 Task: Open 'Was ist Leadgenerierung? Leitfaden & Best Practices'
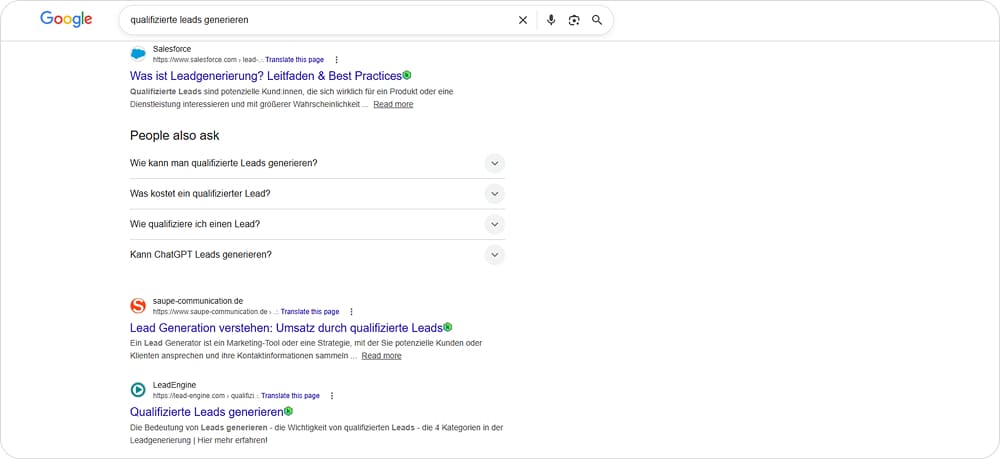tap(266, 76)
